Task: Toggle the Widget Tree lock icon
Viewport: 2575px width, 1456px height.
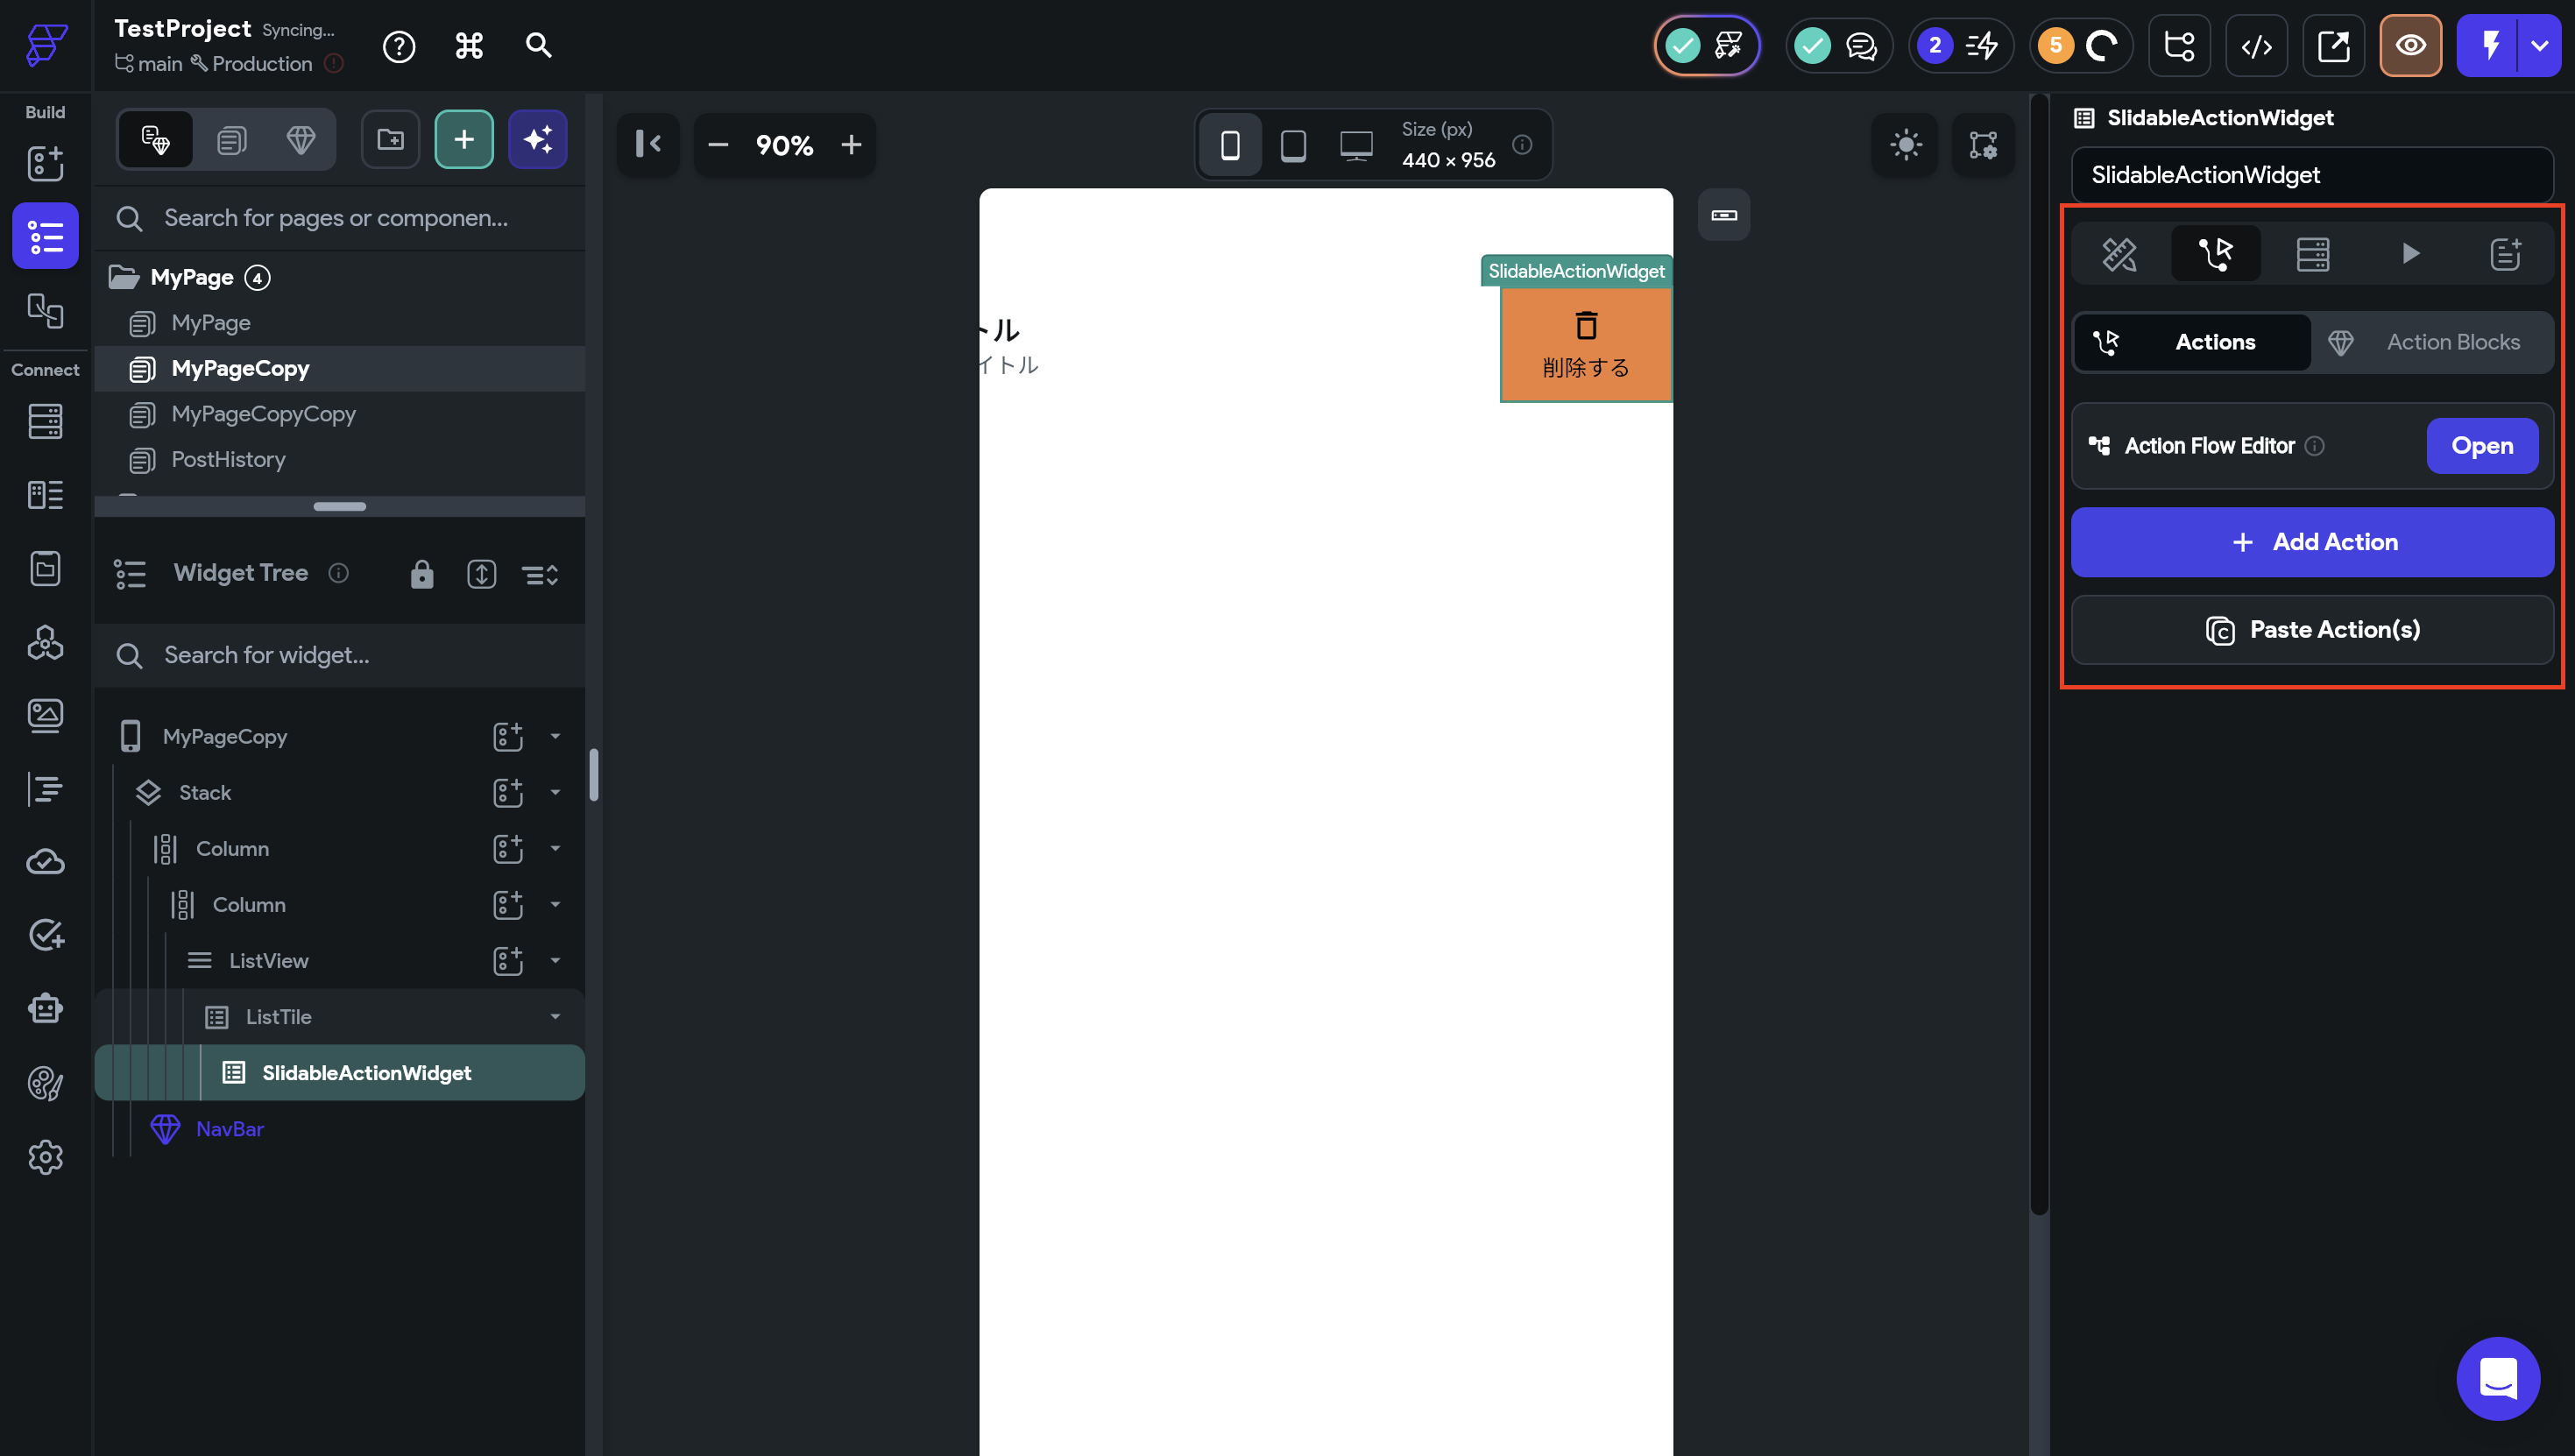Action: 422,574
